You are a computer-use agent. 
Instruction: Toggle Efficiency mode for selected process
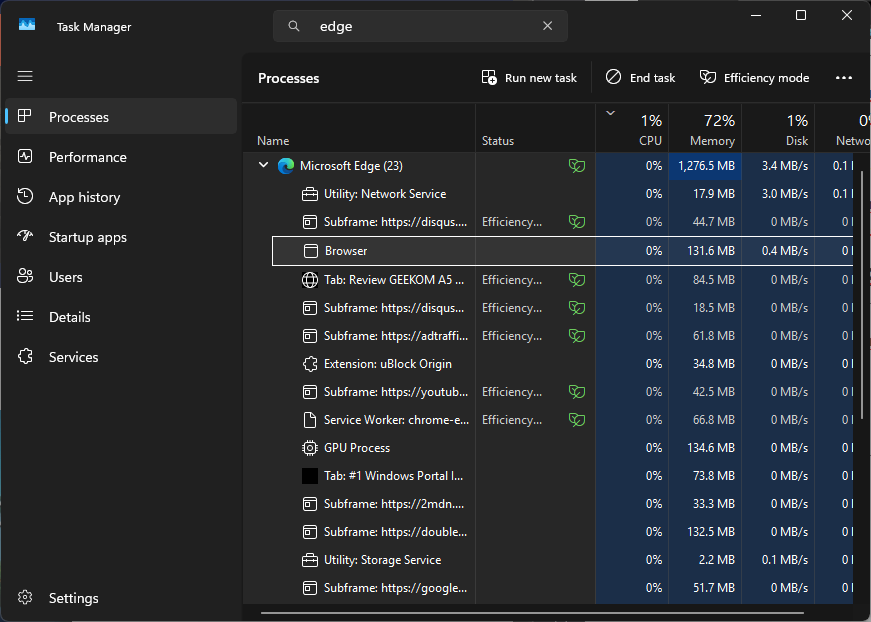click(754, 78)
